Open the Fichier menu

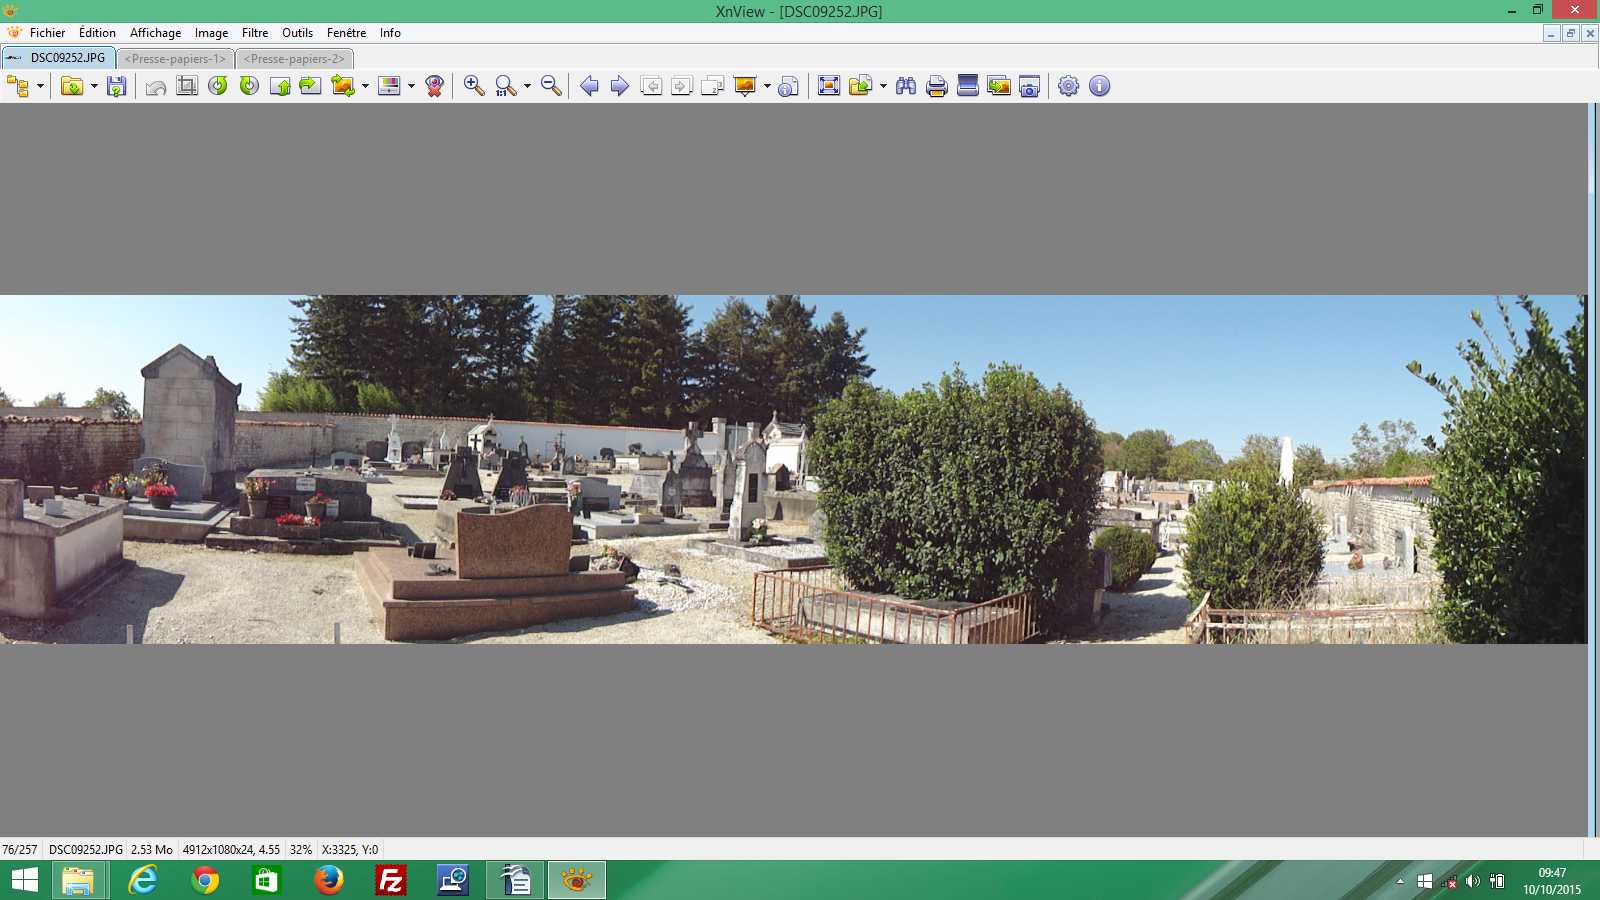47,33
